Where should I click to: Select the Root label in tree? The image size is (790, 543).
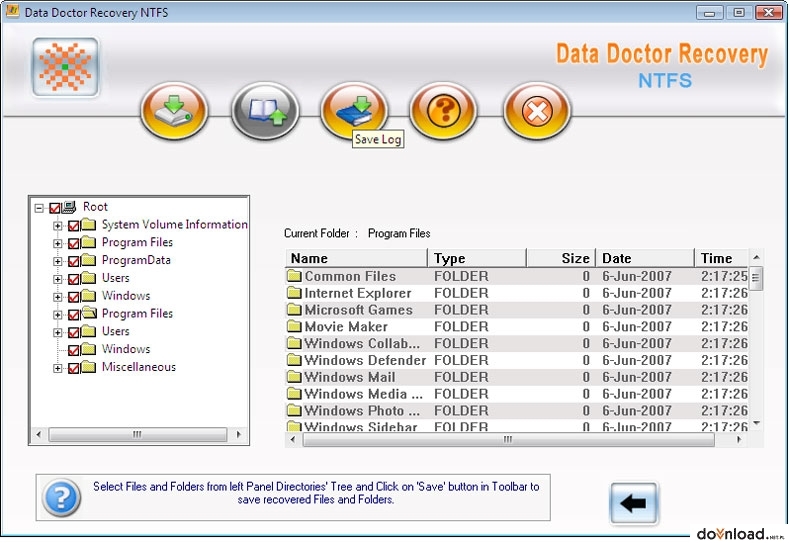pos(95,207)
